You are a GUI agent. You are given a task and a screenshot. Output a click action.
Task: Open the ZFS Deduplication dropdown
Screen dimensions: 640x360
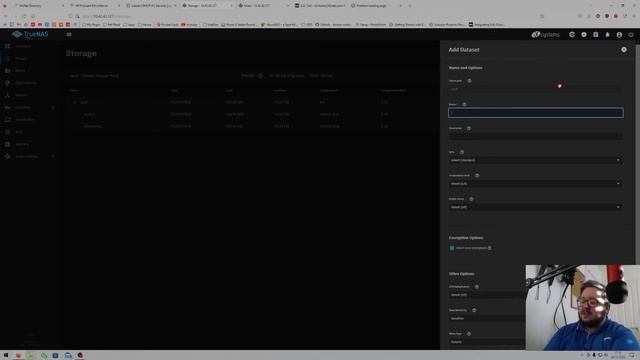click(487, 295)
